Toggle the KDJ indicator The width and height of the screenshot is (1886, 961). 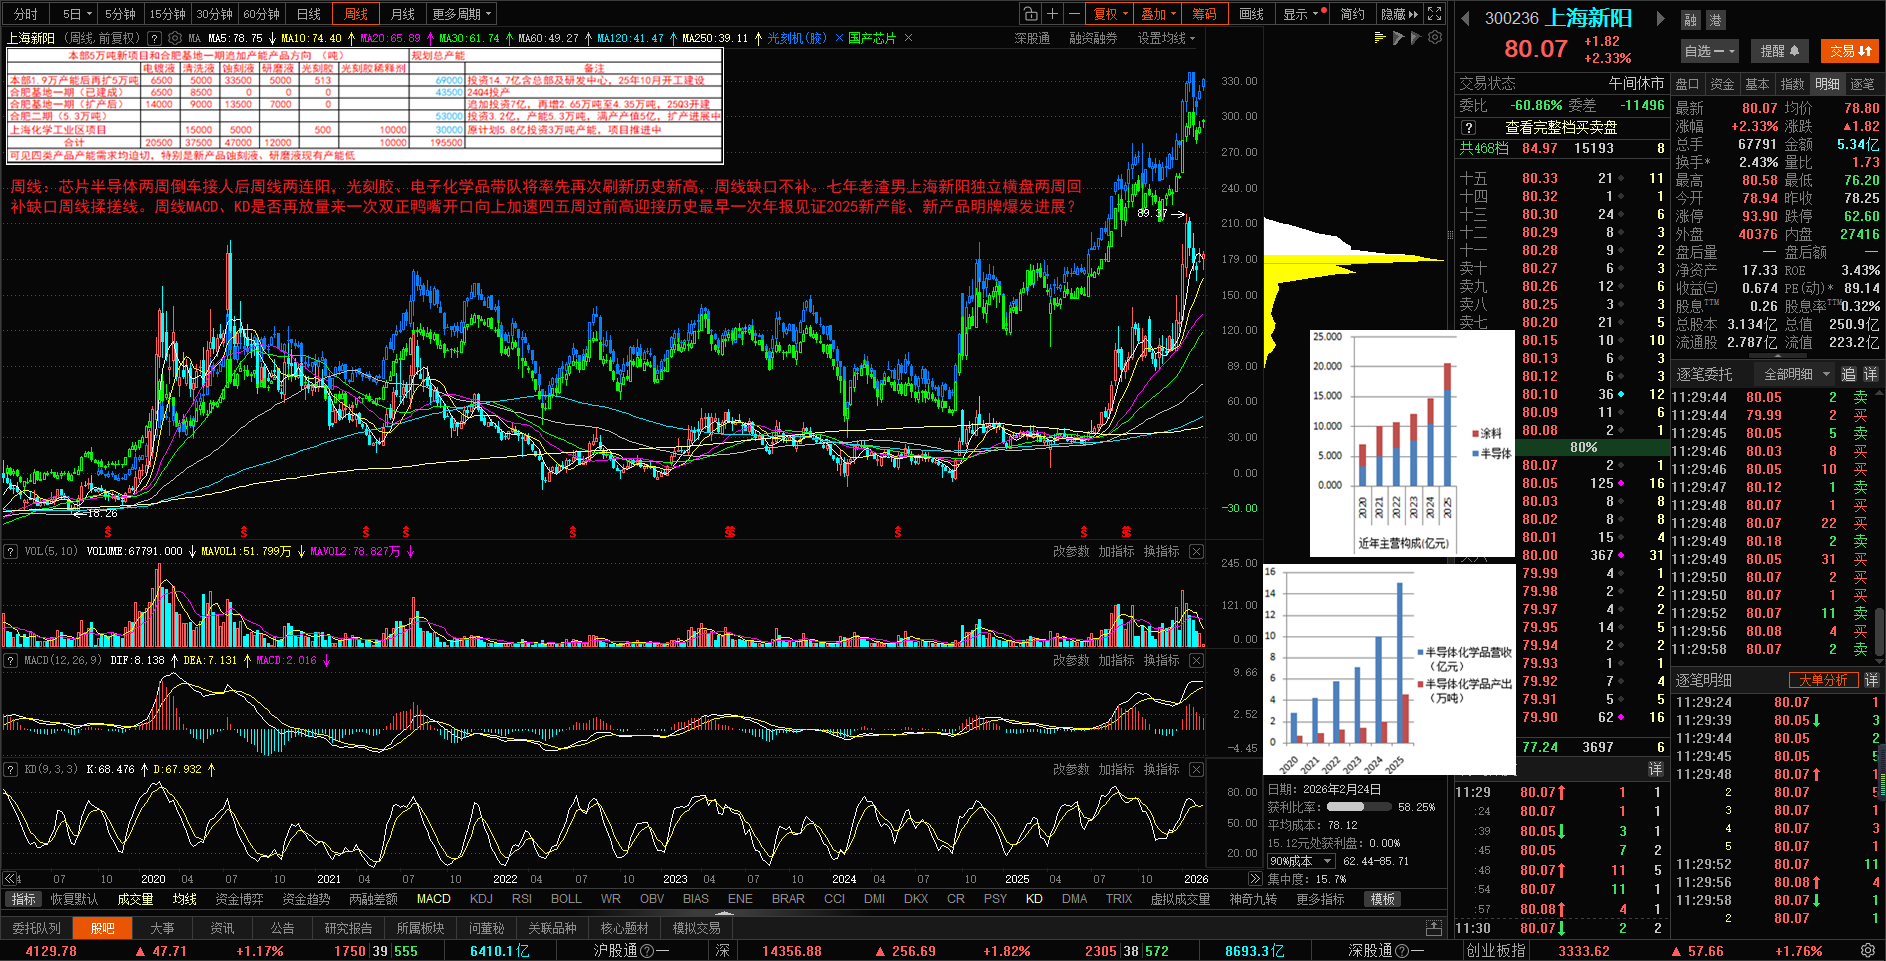coord(481,899)
